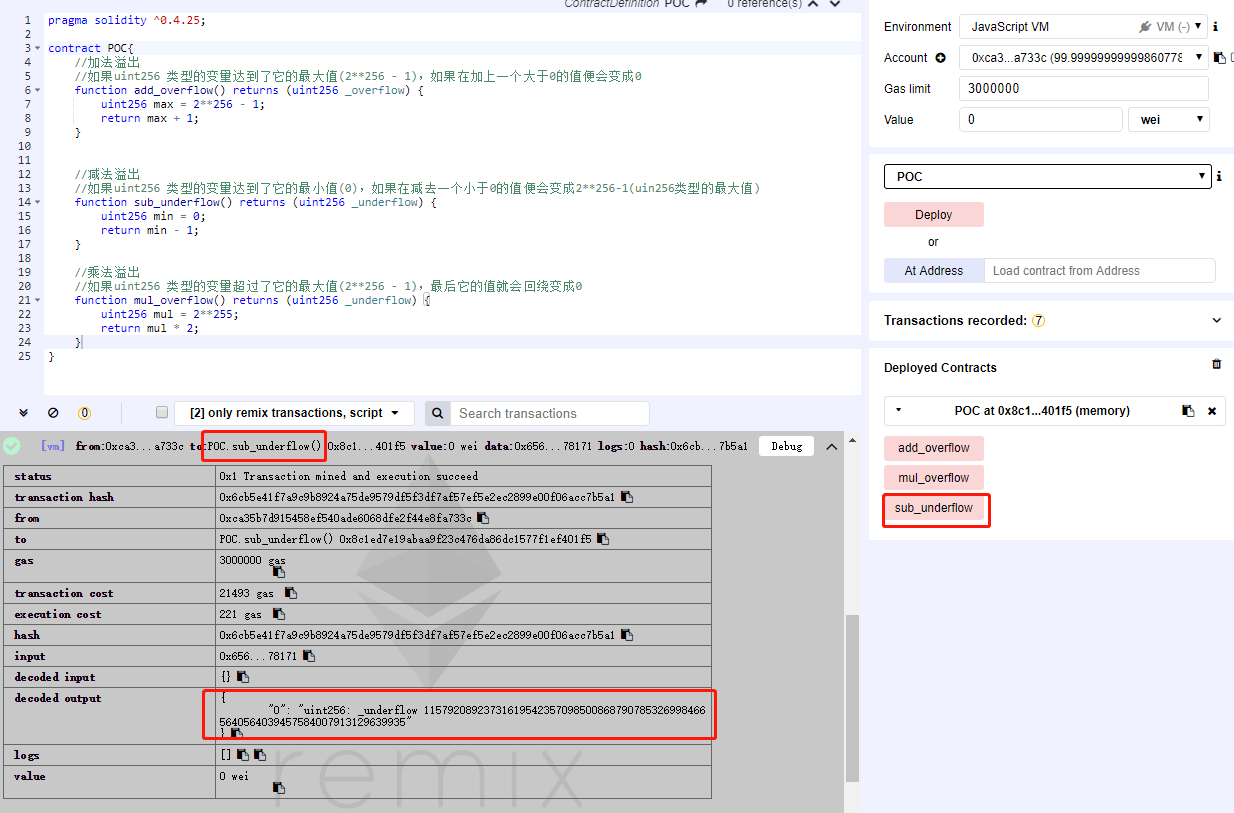1234x813 pixels.
Task: Click the Debug button for the transaction
Action: click(x=787, y=446)
